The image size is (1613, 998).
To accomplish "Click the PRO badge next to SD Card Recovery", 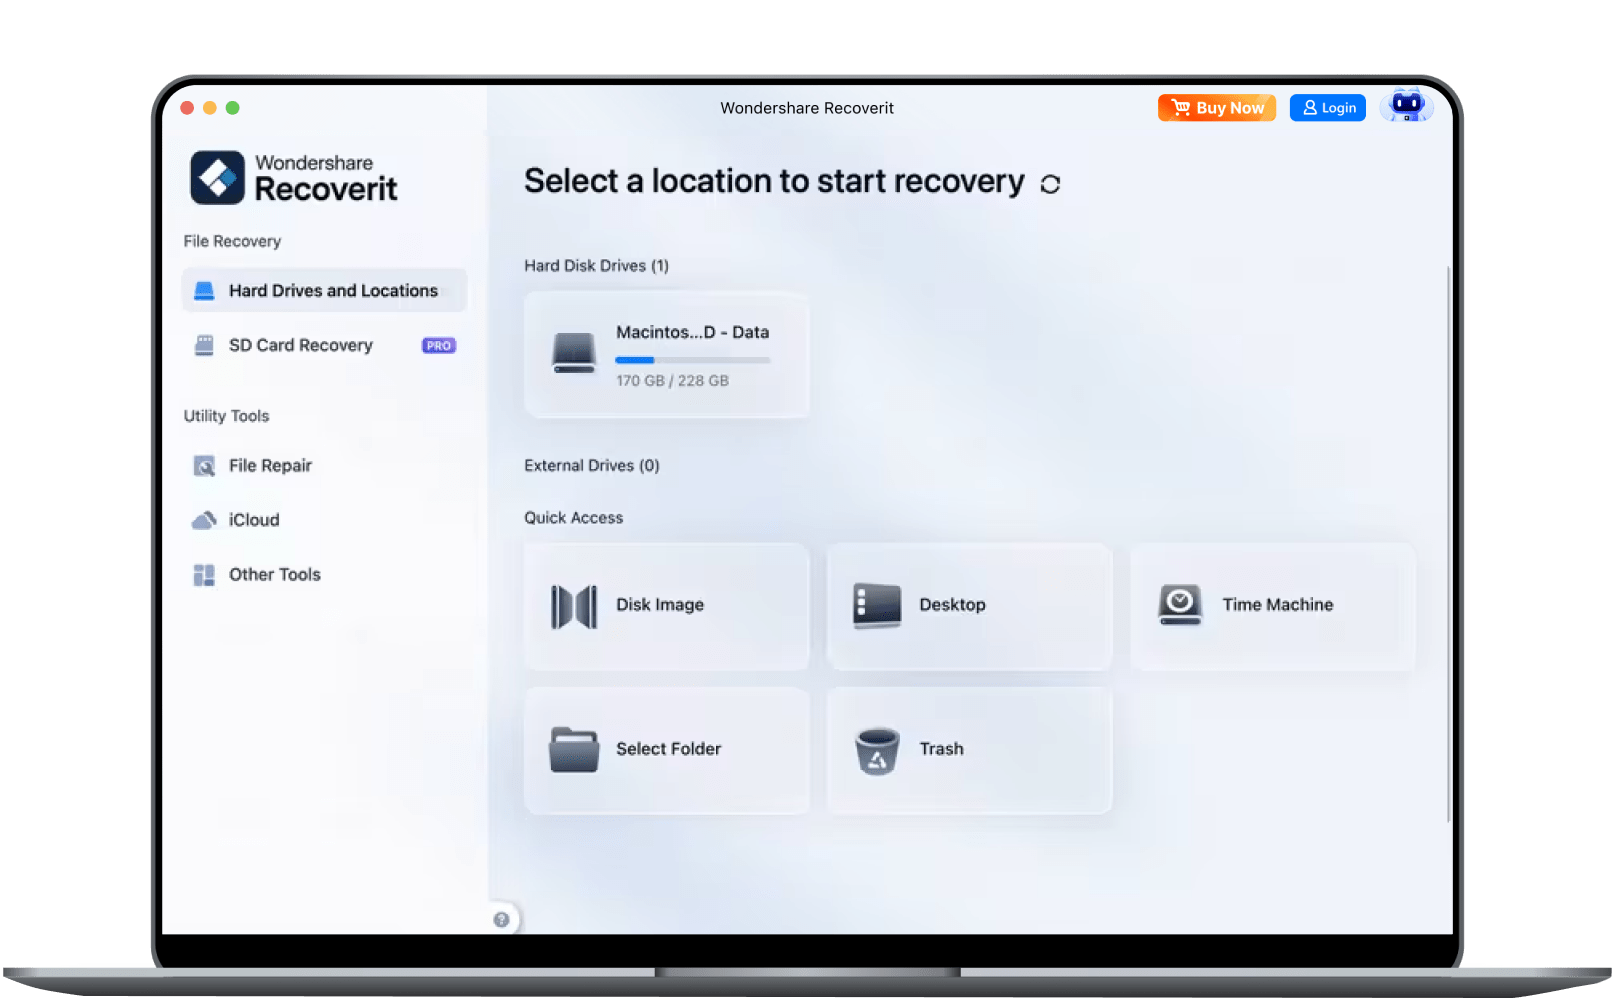I will pyautogui.click(x=439, y=346).
